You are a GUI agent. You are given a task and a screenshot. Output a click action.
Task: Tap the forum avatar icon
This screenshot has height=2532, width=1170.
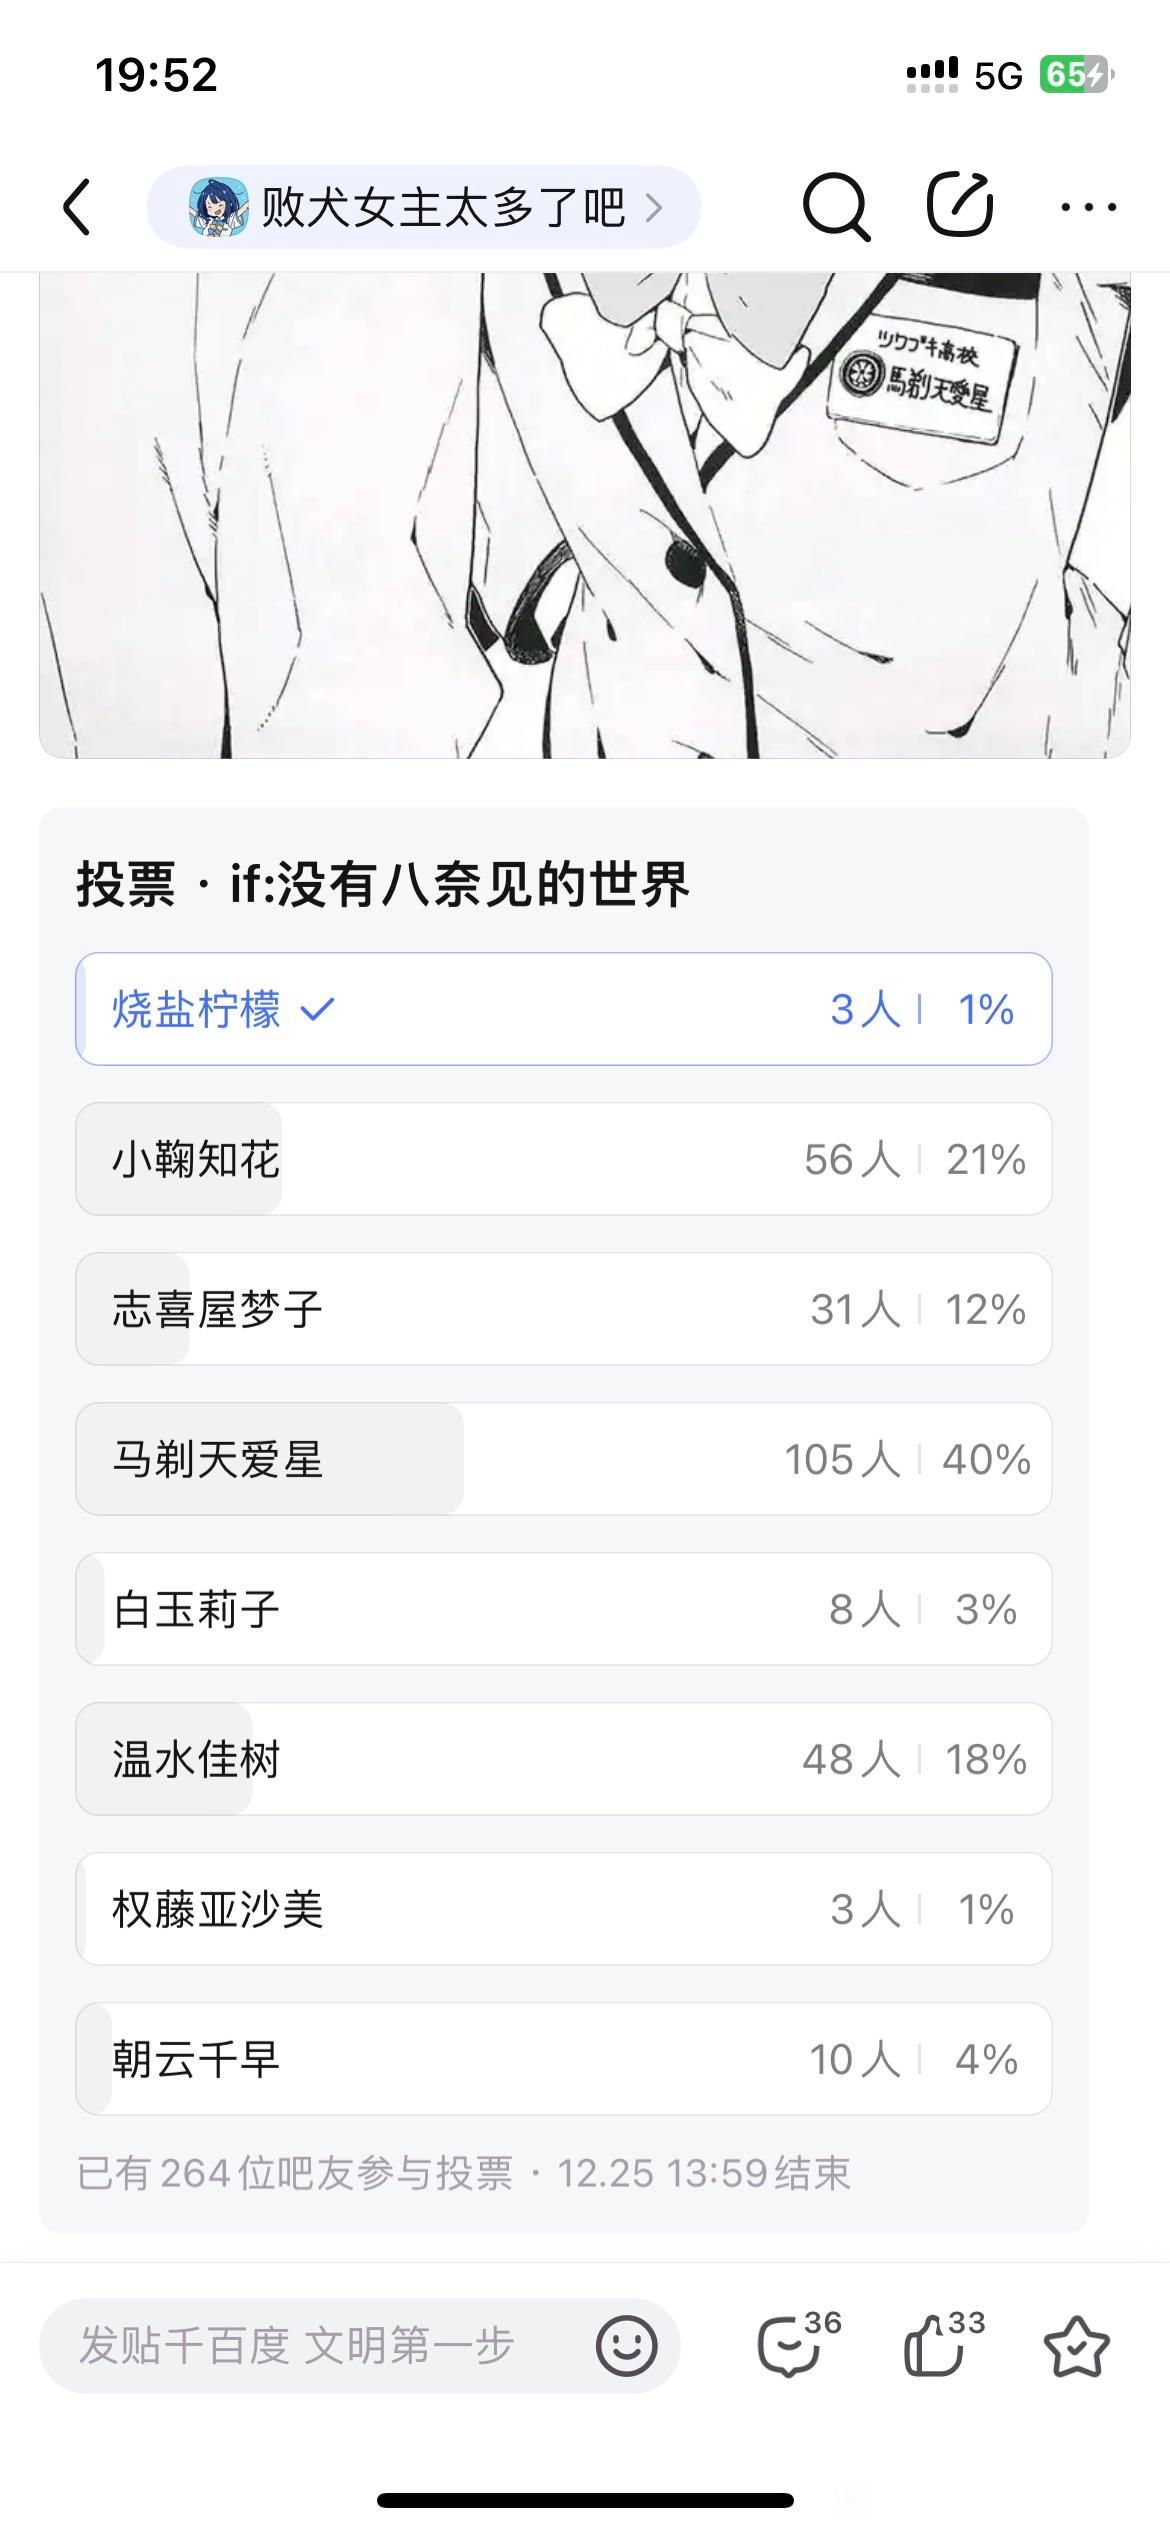click(218, 207)
